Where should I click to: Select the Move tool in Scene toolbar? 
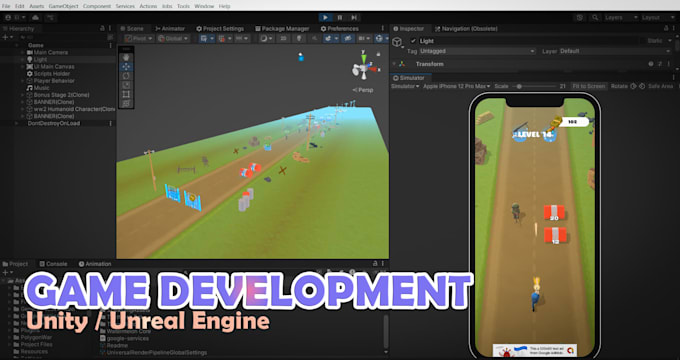tap(126, 66)
